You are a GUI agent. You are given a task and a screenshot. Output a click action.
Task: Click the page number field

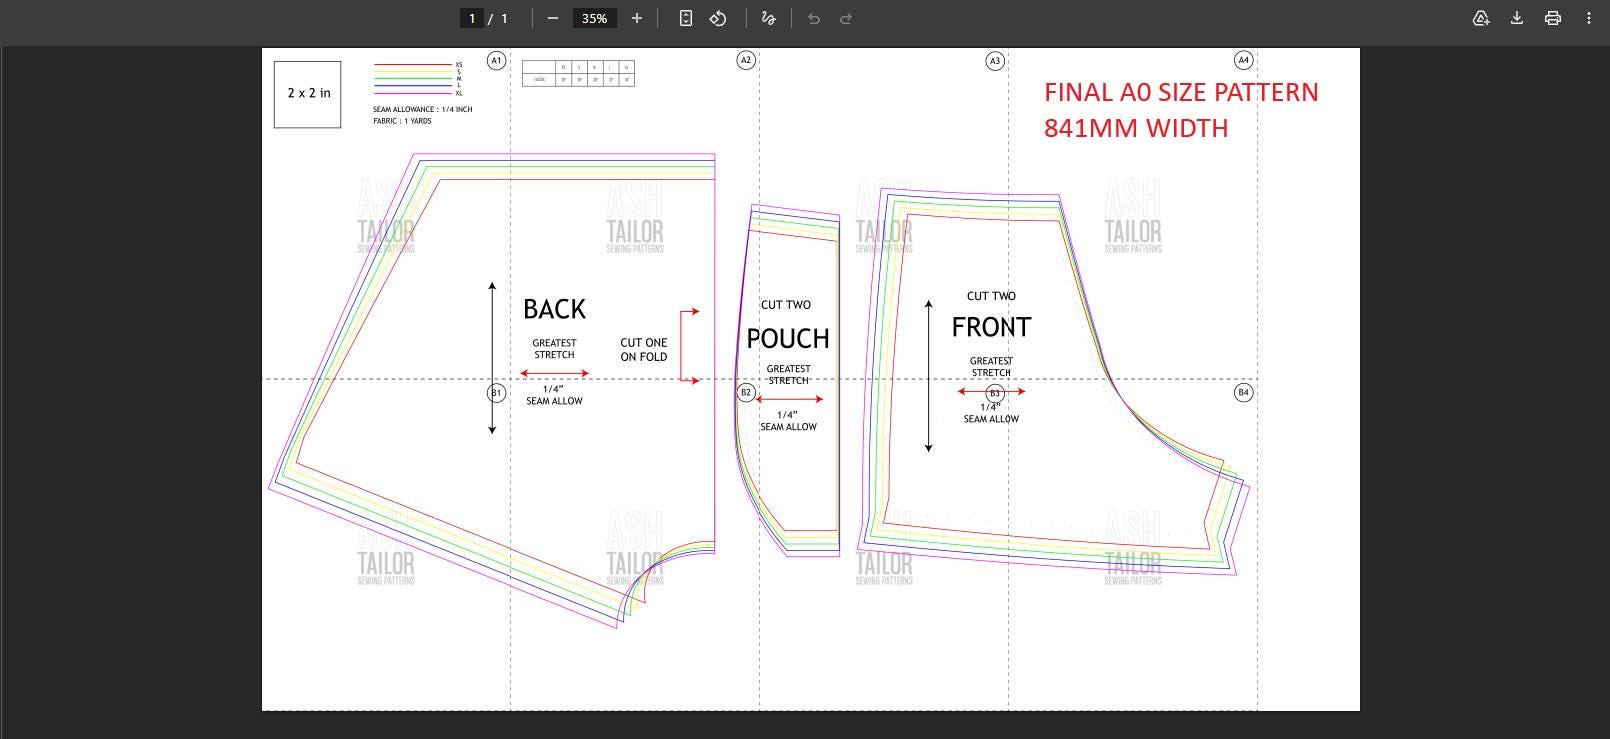tap(472, 18)
